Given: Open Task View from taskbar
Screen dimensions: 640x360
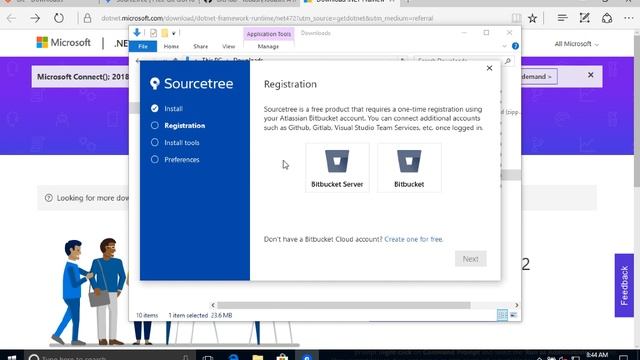Looking at the screenshot, I should [208, 358].
